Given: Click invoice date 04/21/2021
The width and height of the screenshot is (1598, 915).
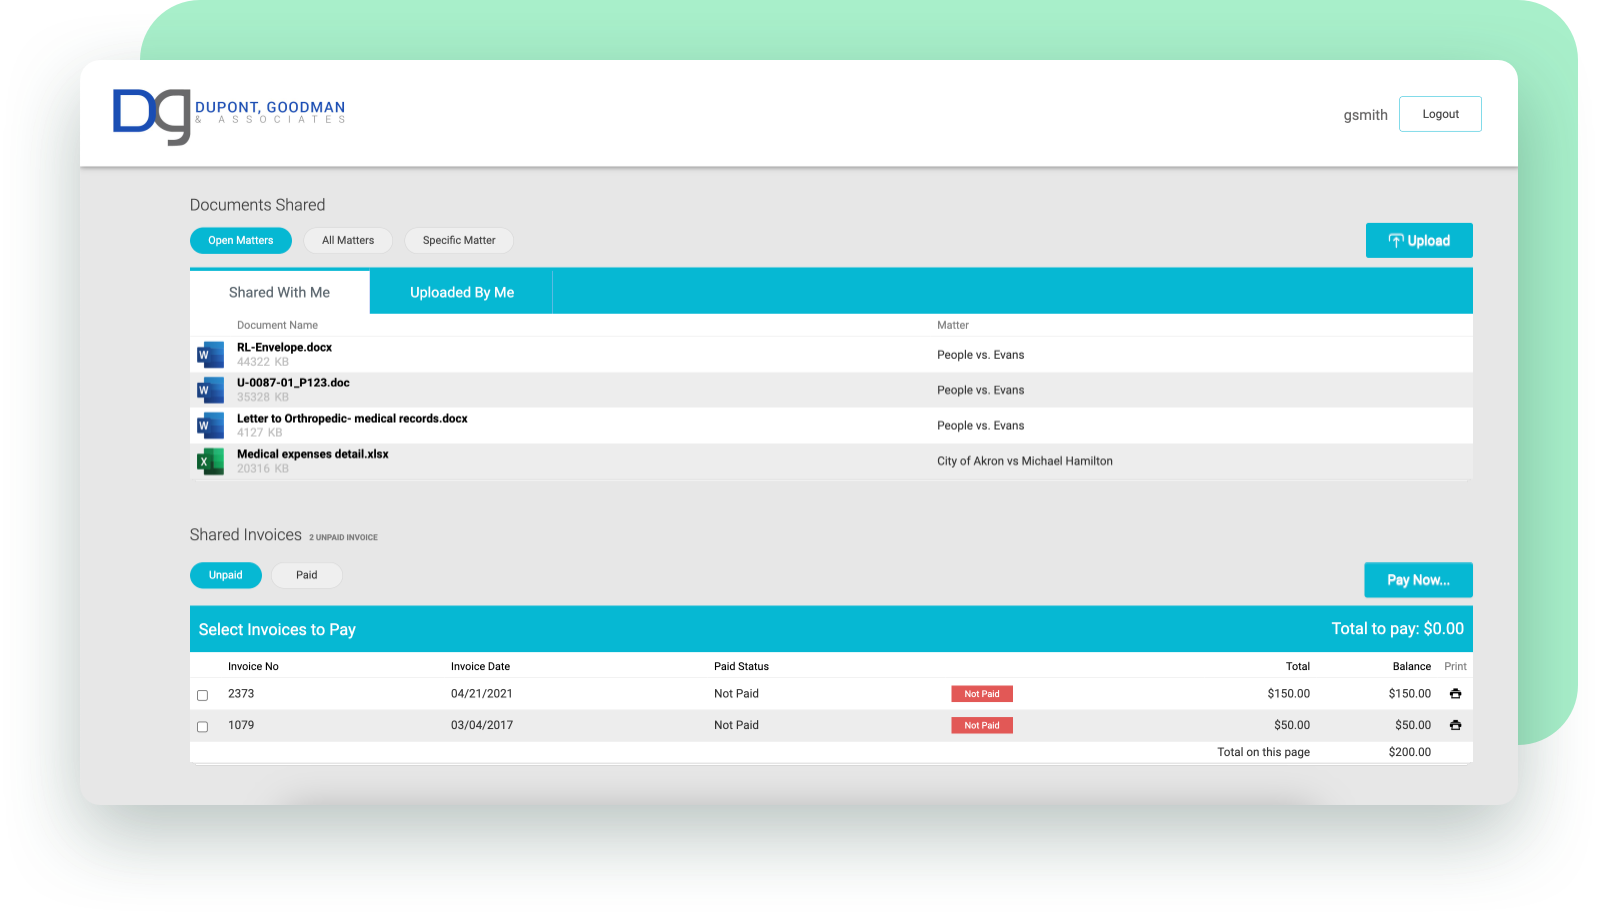Looking at the screenshot, I should pyautogui.click(x=482, y=694).
